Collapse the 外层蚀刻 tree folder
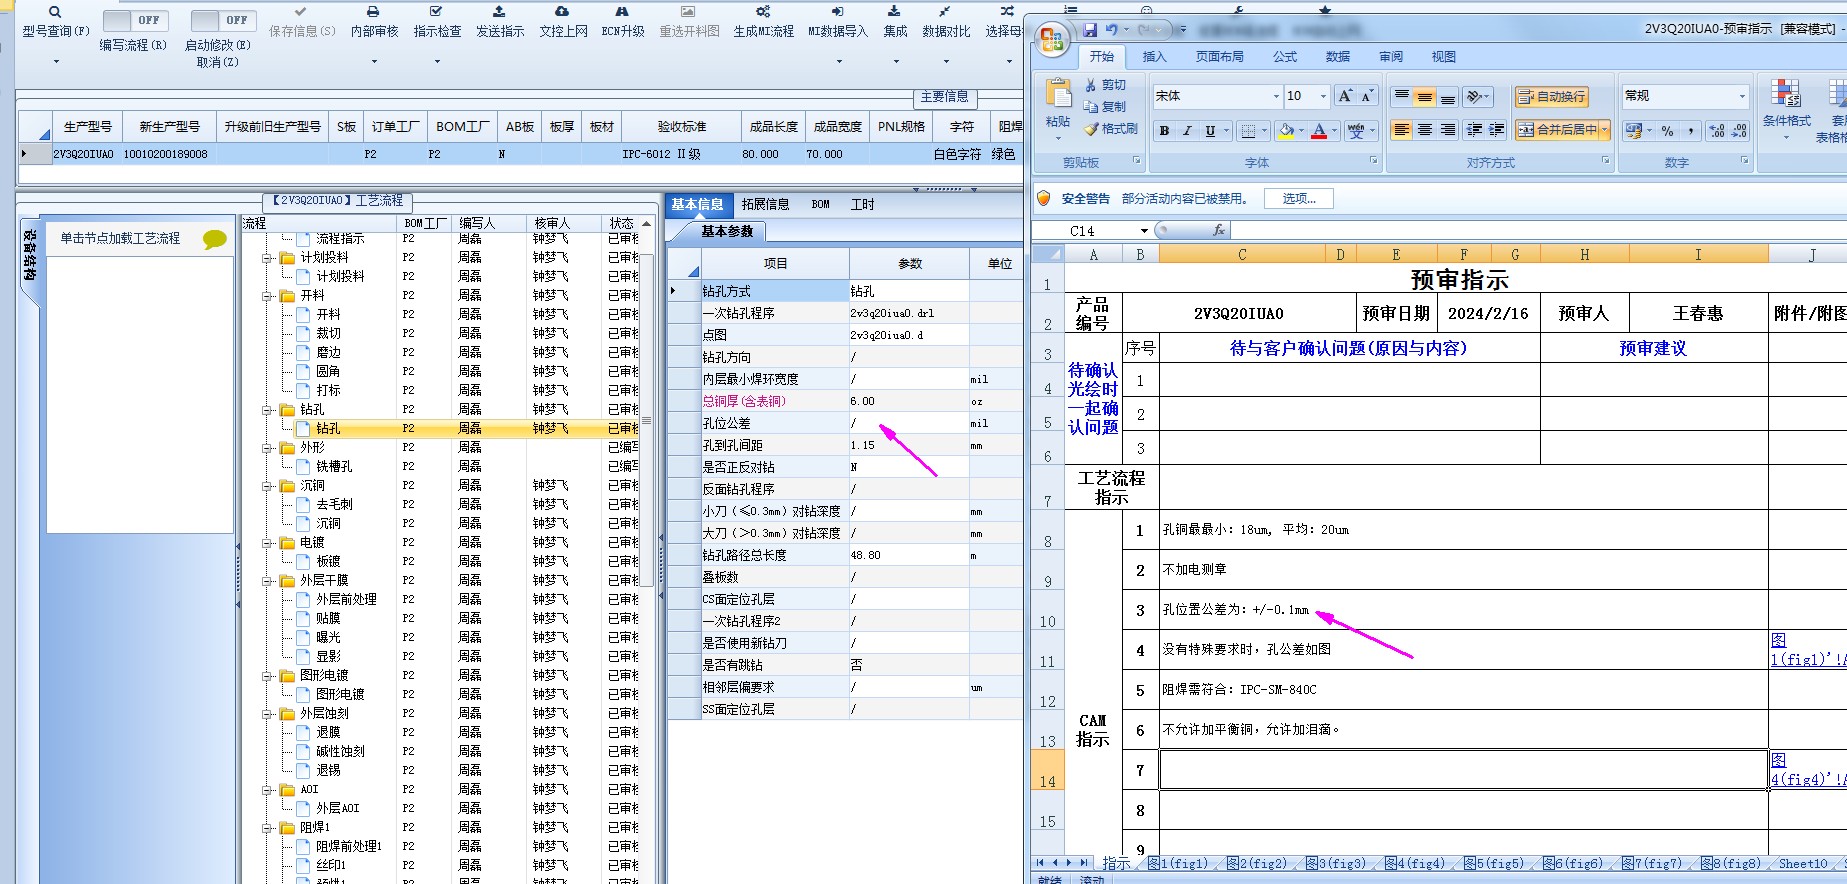 point(267,714)
